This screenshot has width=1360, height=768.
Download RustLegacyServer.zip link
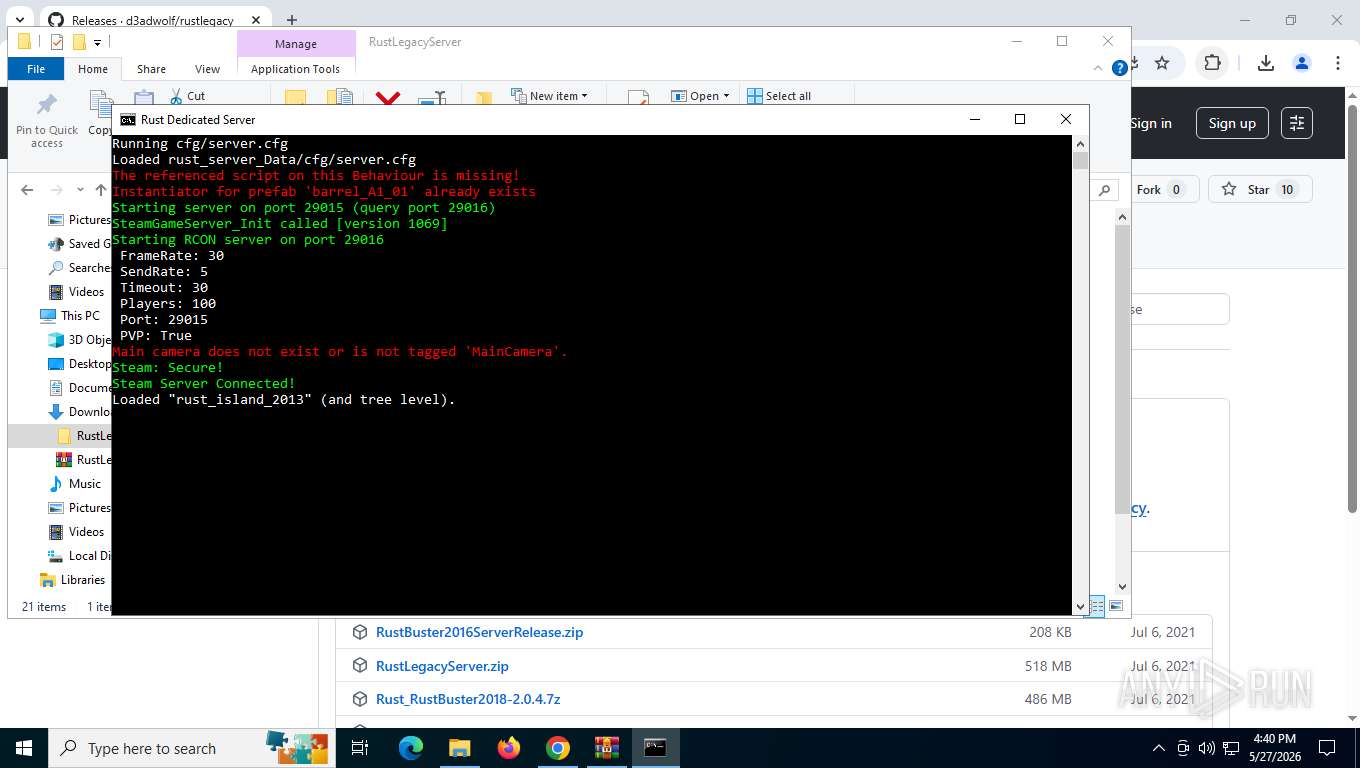coord(442,666)
